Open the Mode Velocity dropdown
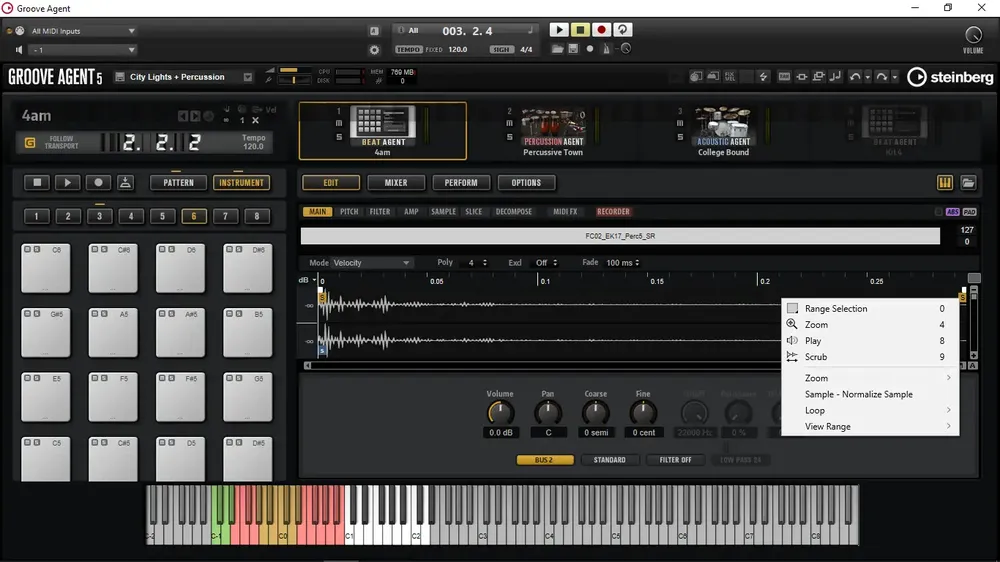This screenshot has width=1000, height=562. [x=371, y=263]
